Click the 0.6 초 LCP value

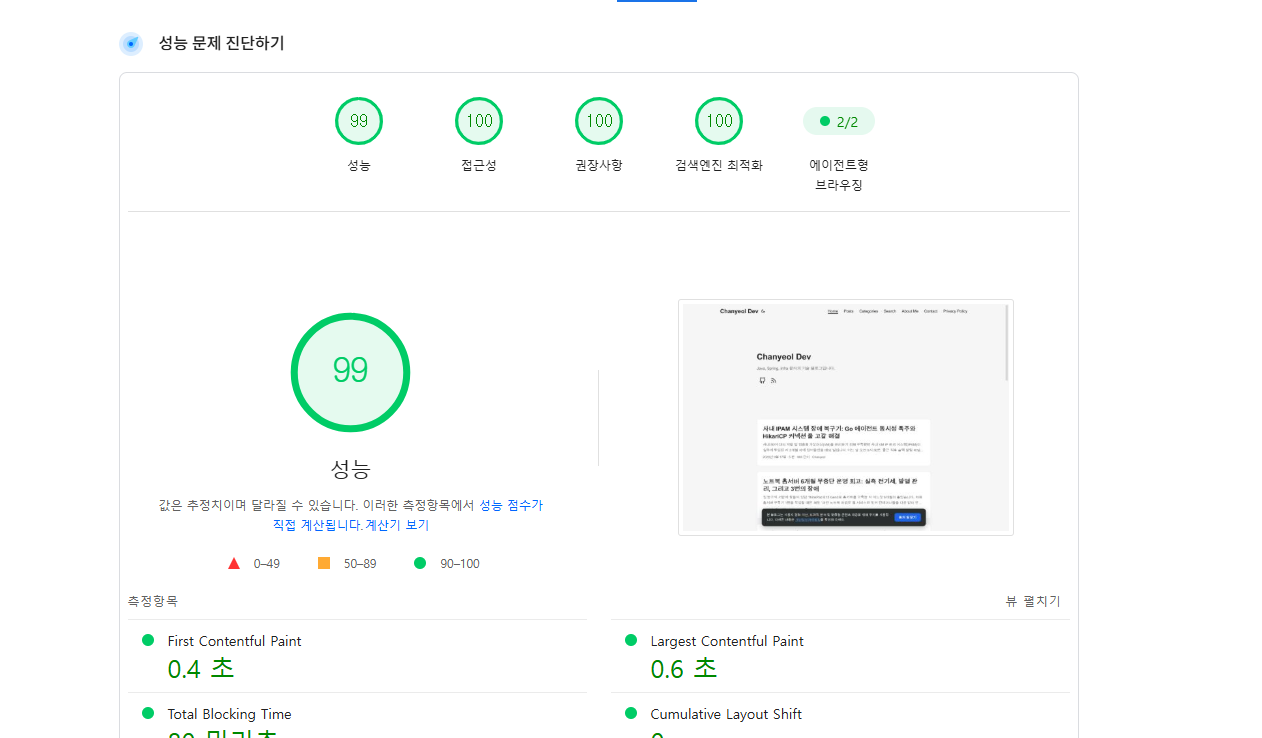[x=684, y=669]
